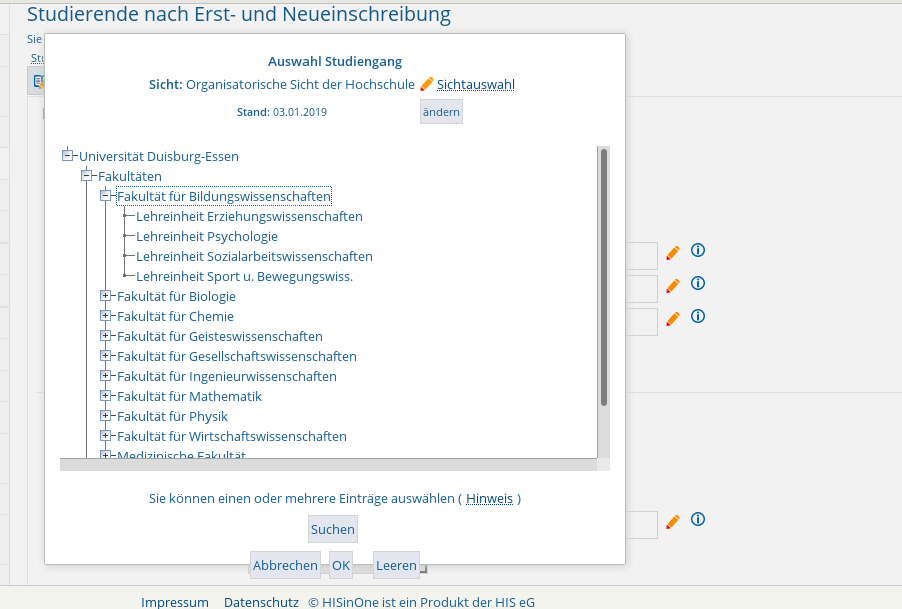Click the third pencil edit icon right of dialog
This screenshot has width=902, height=609.
(672, 319)
